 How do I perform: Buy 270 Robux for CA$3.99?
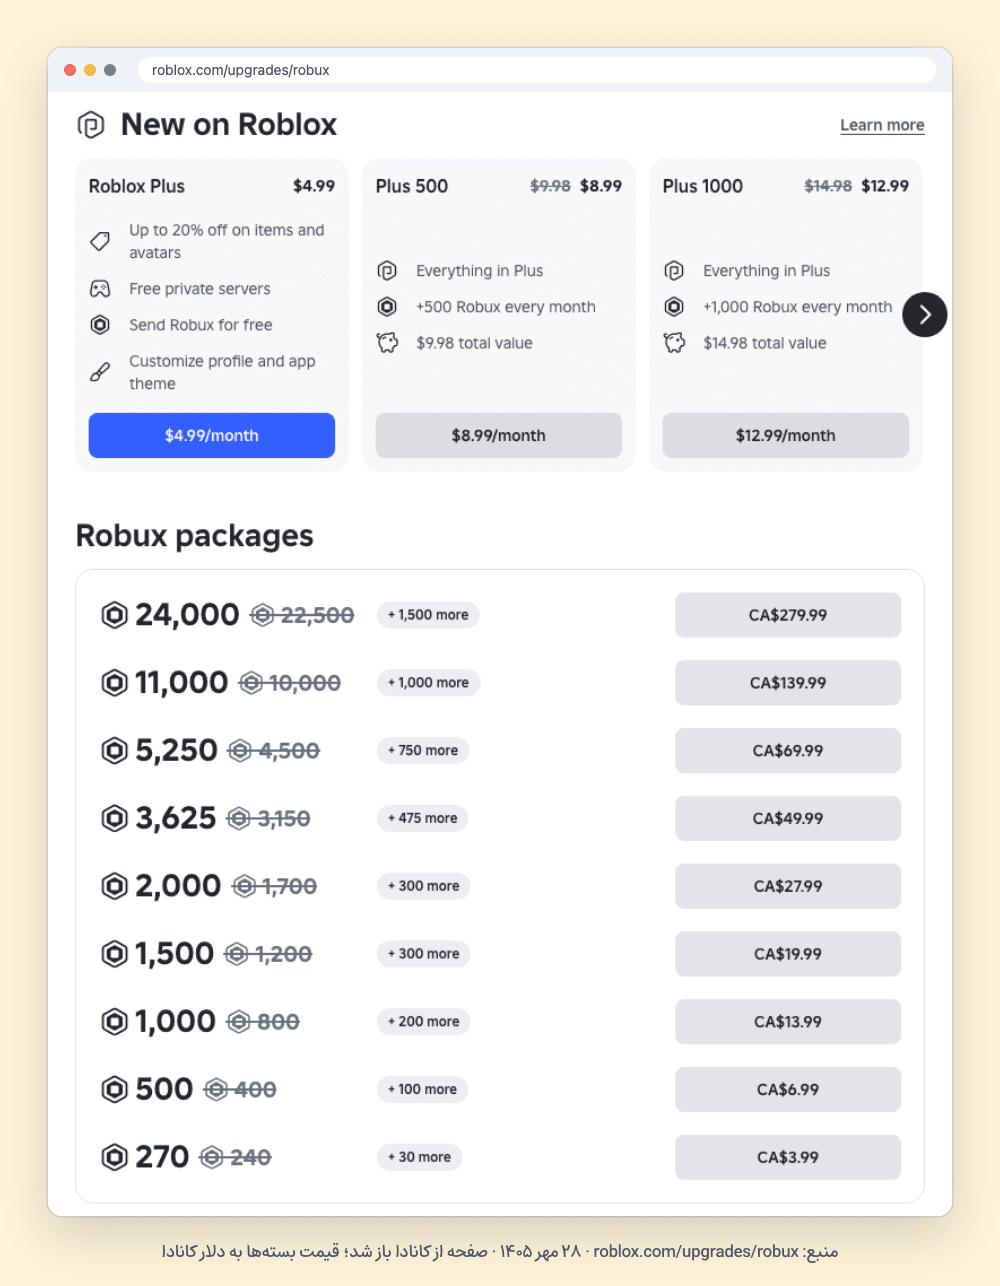(788, 1157)
